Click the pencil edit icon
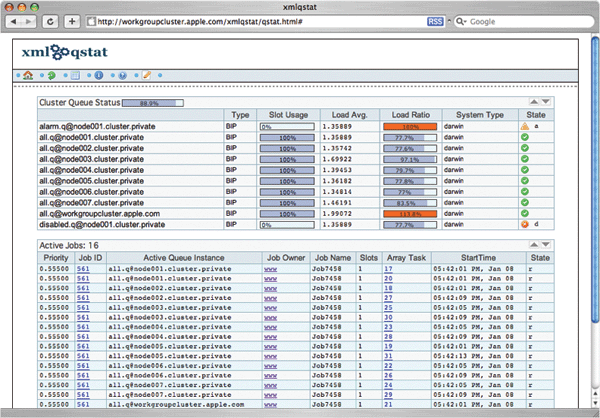 click(146, 76)
